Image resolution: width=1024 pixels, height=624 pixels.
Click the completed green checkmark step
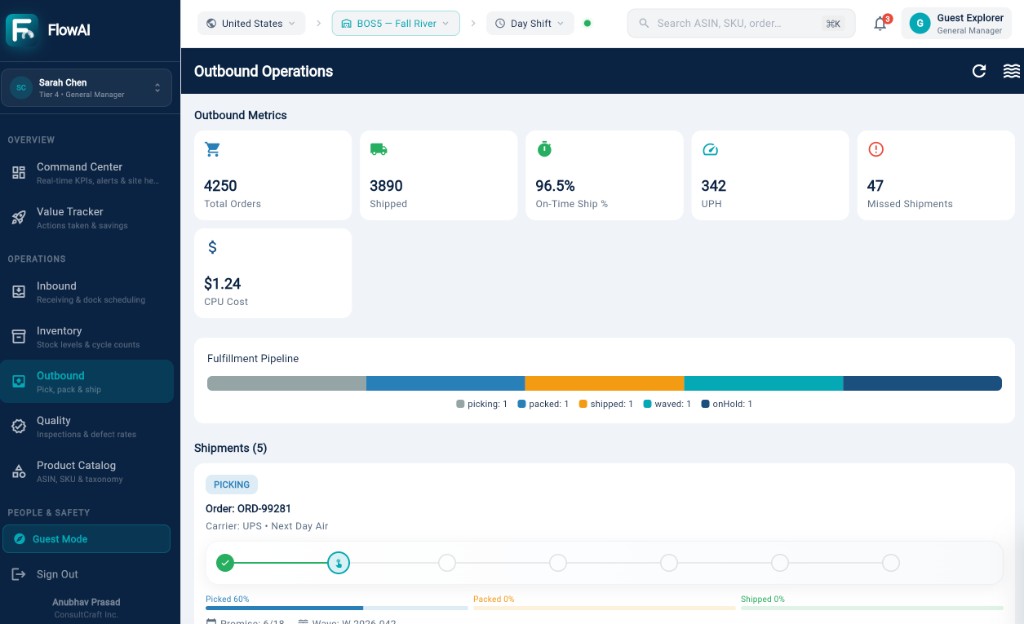225,563
